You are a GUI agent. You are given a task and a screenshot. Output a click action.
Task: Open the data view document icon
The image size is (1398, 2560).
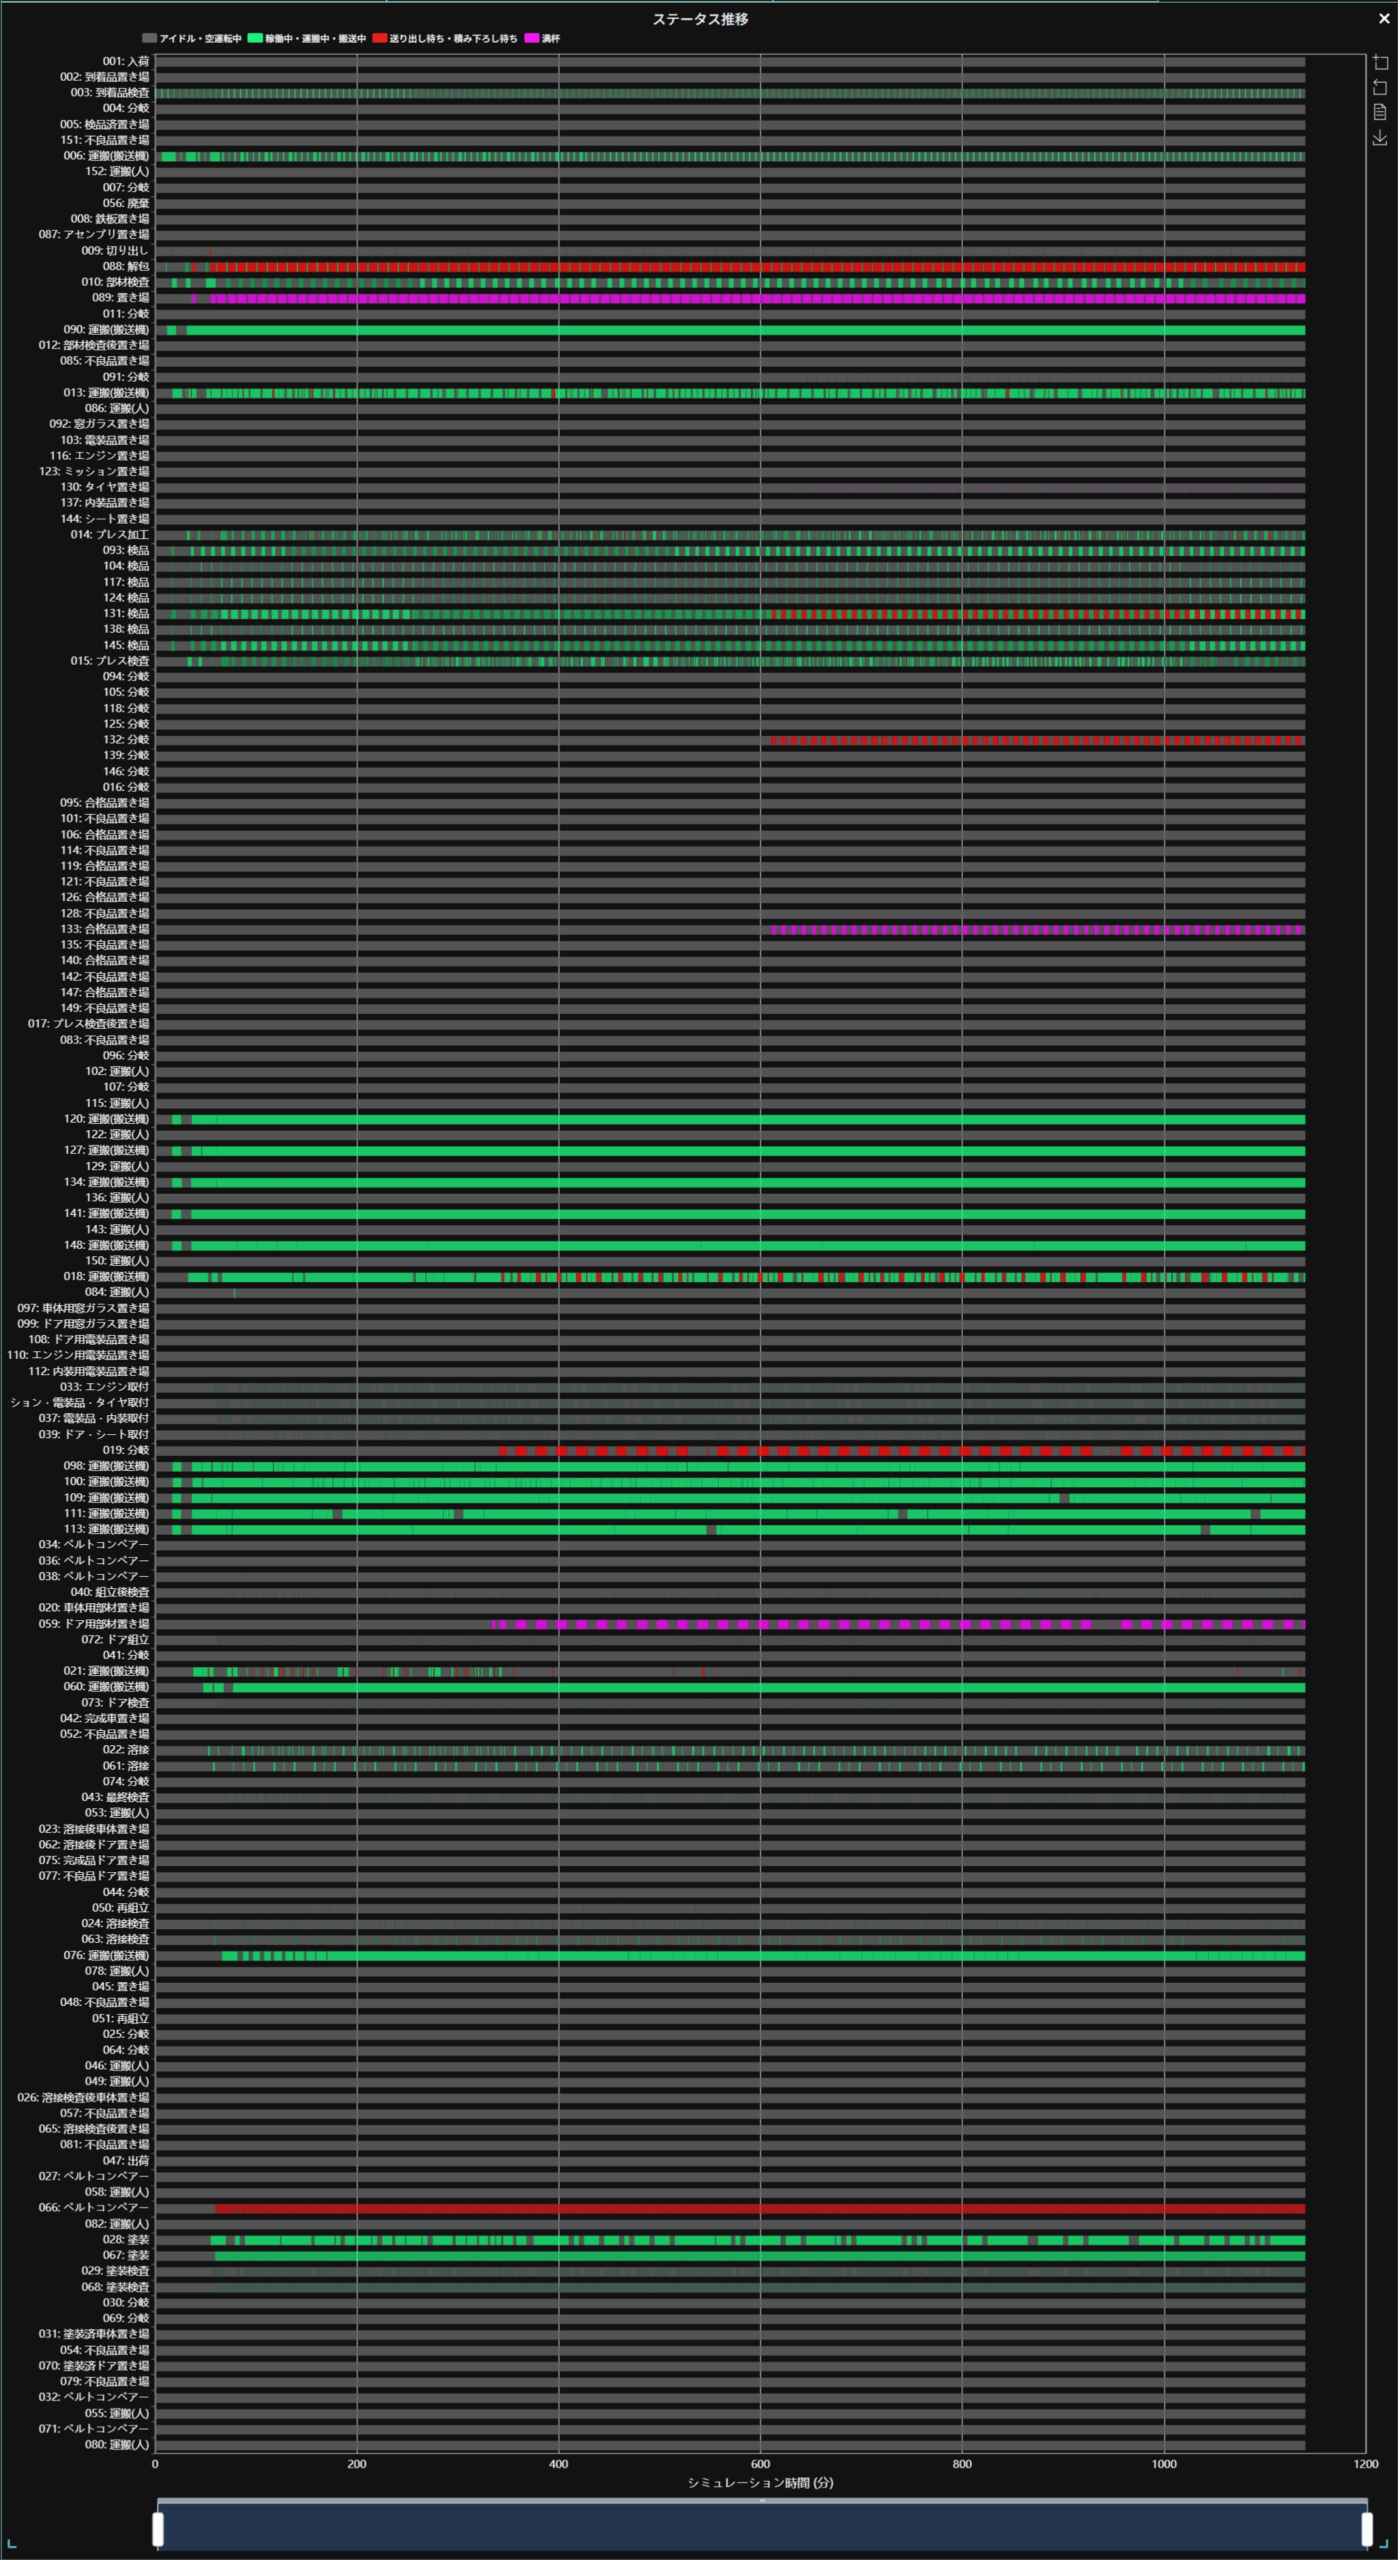[x=1380, y=112]
